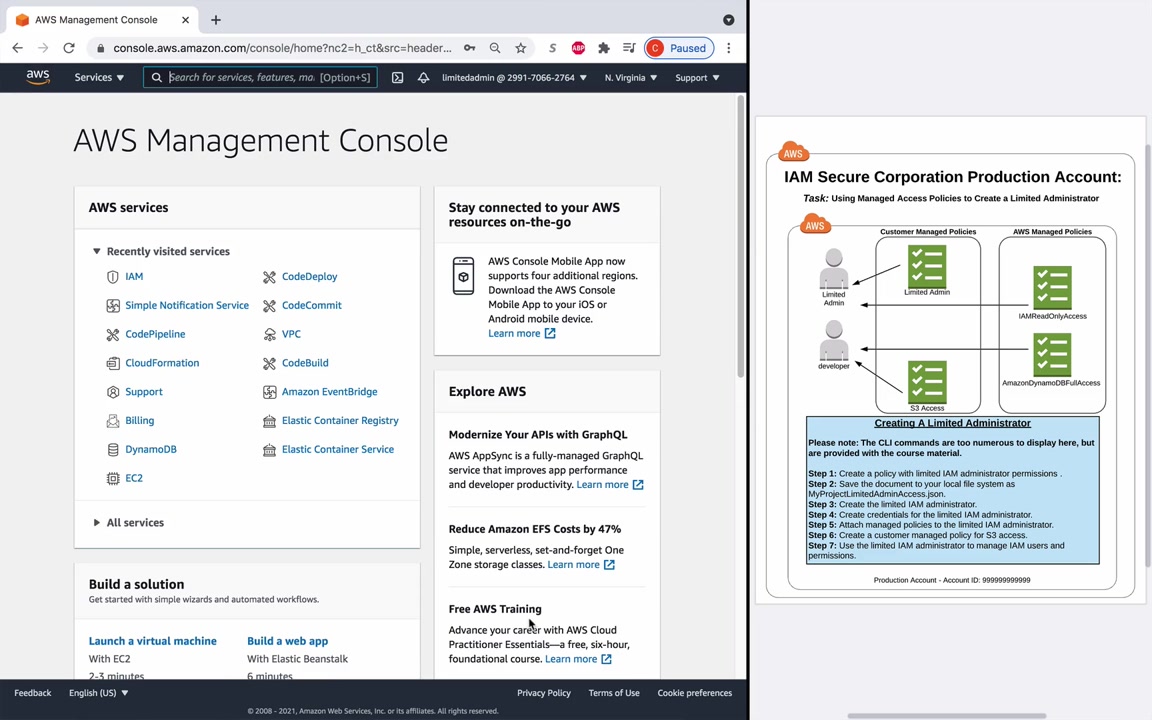
Task: Open the Elastic Container Registry link
Action: coord(340,420)
